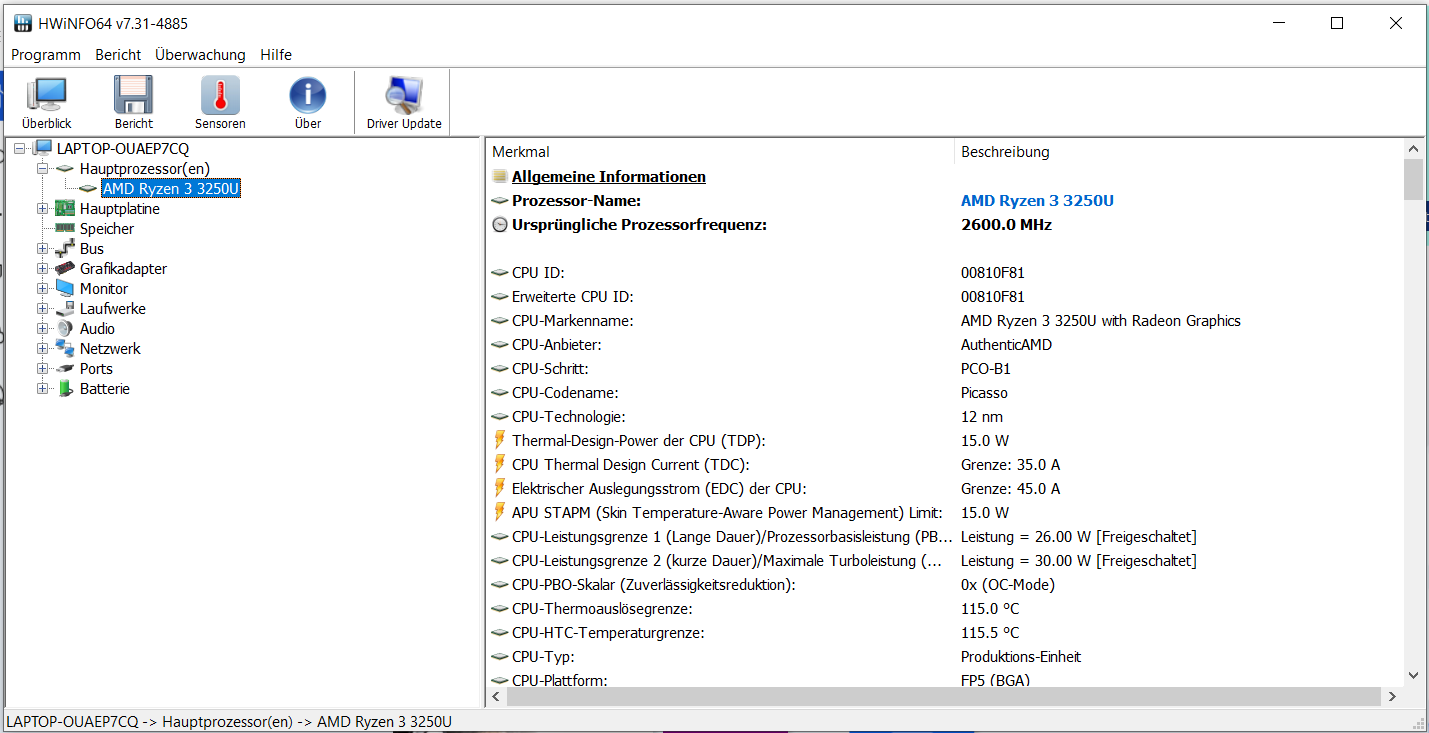This screenshot has height=733, width=1429.
Task: Click the Erweiterte CPU ID row label
Action: click(573, 297)
